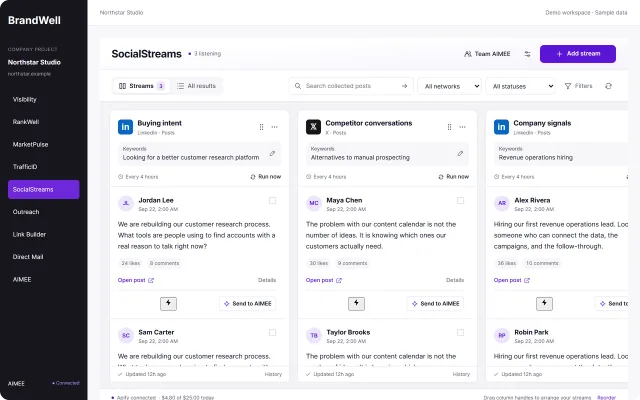The width and height of the screenshot is (640, 400).
Task: Edit keywords pencil icon in Competitor conversations
Action: tap(460, 153)
